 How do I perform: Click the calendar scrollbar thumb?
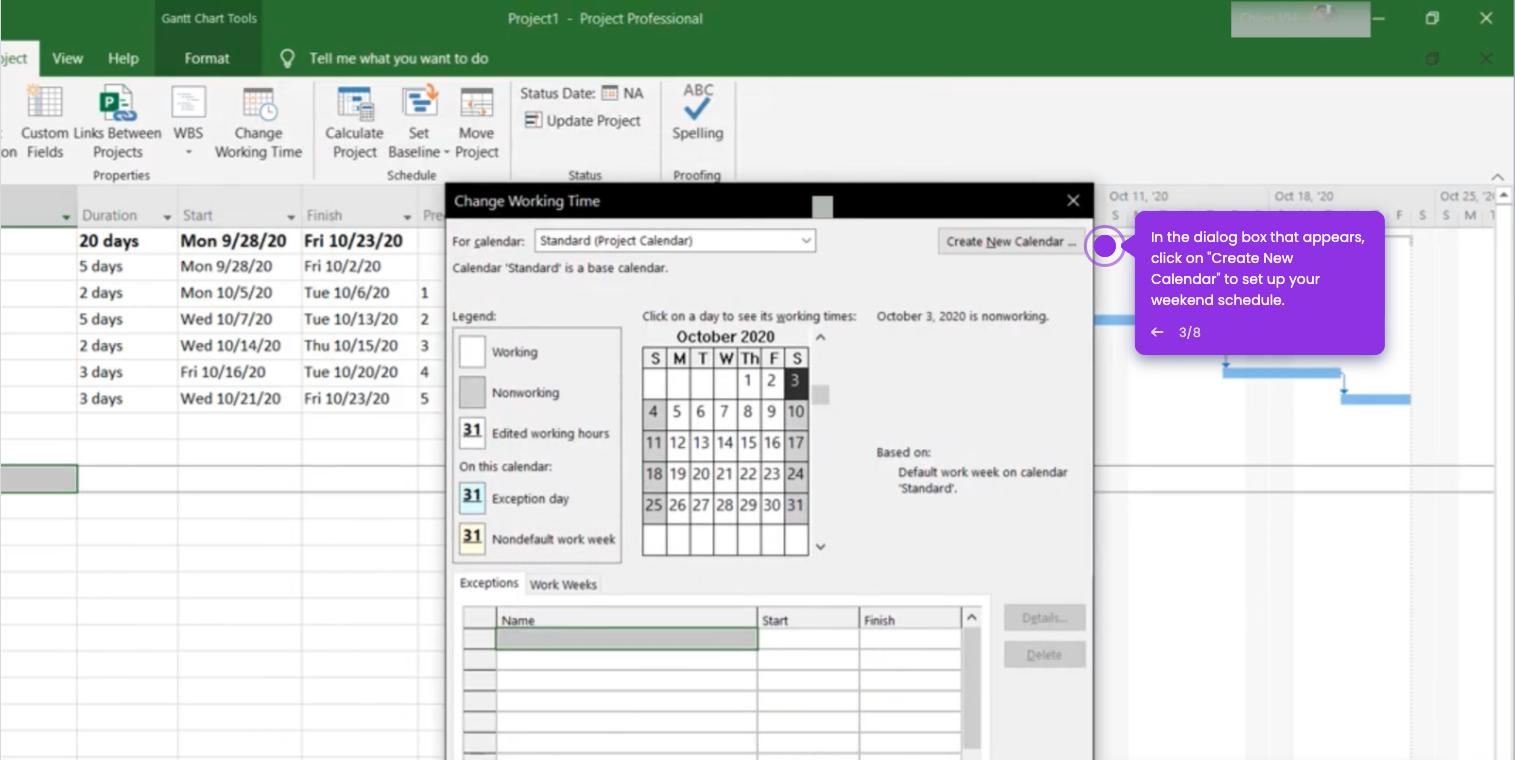point(821,395)
